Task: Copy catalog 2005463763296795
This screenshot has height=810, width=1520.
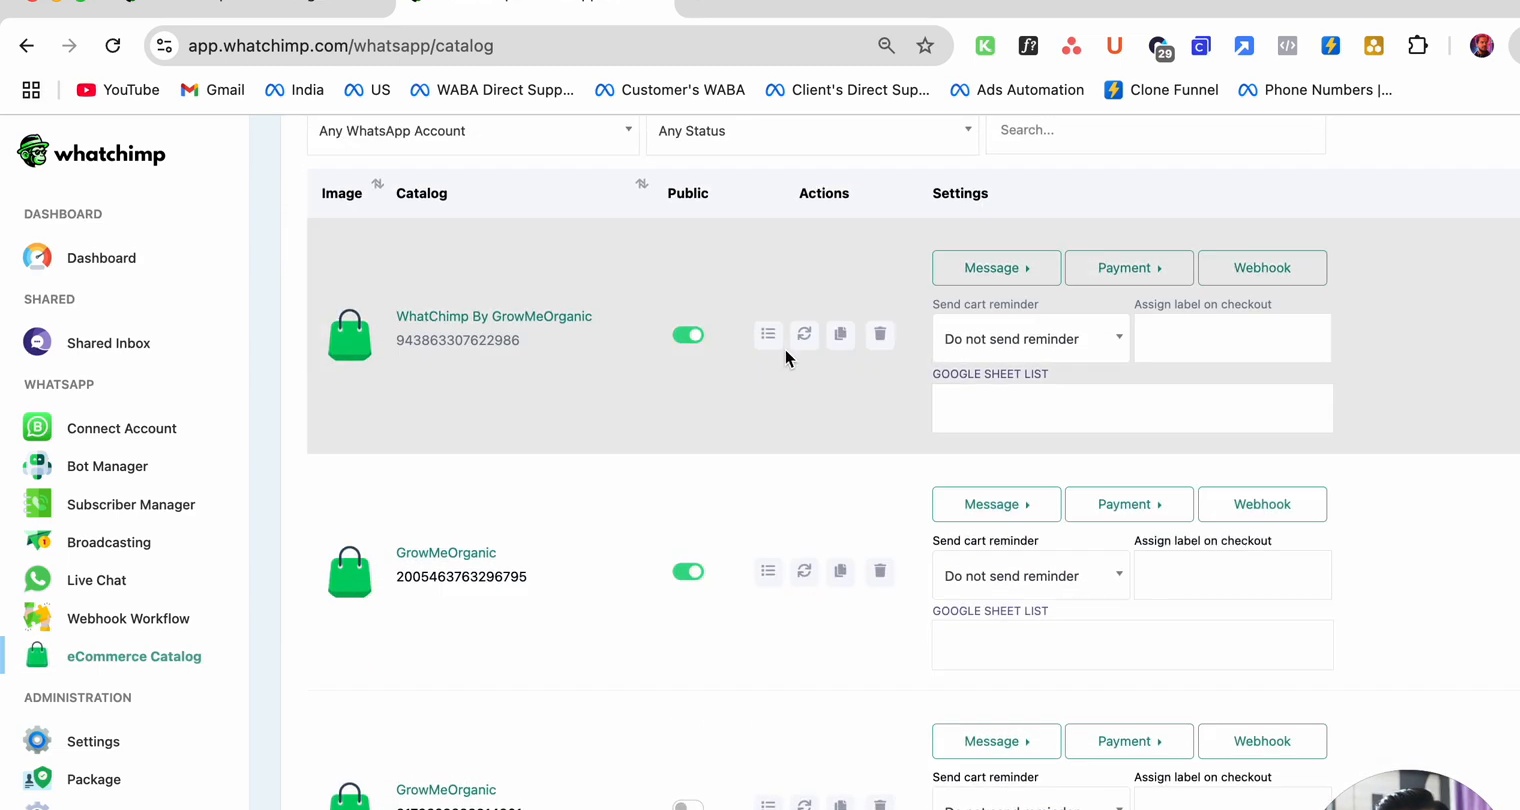Action: pos(840,571)
